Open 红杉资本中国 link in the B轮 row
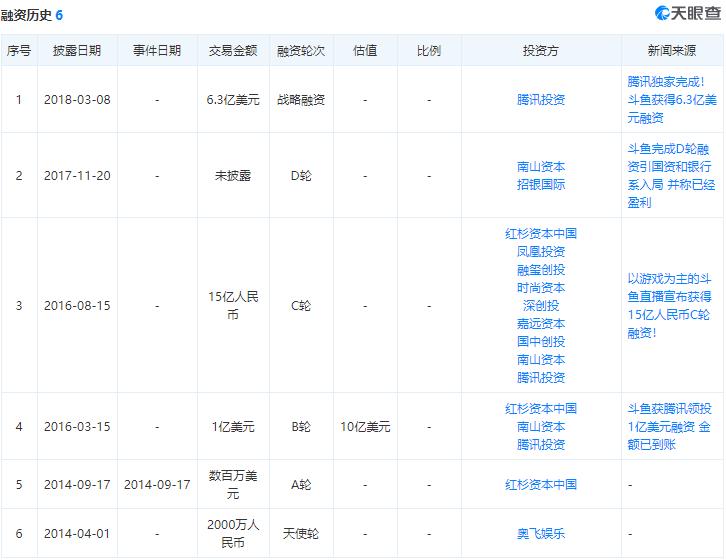 pos(541,409)
